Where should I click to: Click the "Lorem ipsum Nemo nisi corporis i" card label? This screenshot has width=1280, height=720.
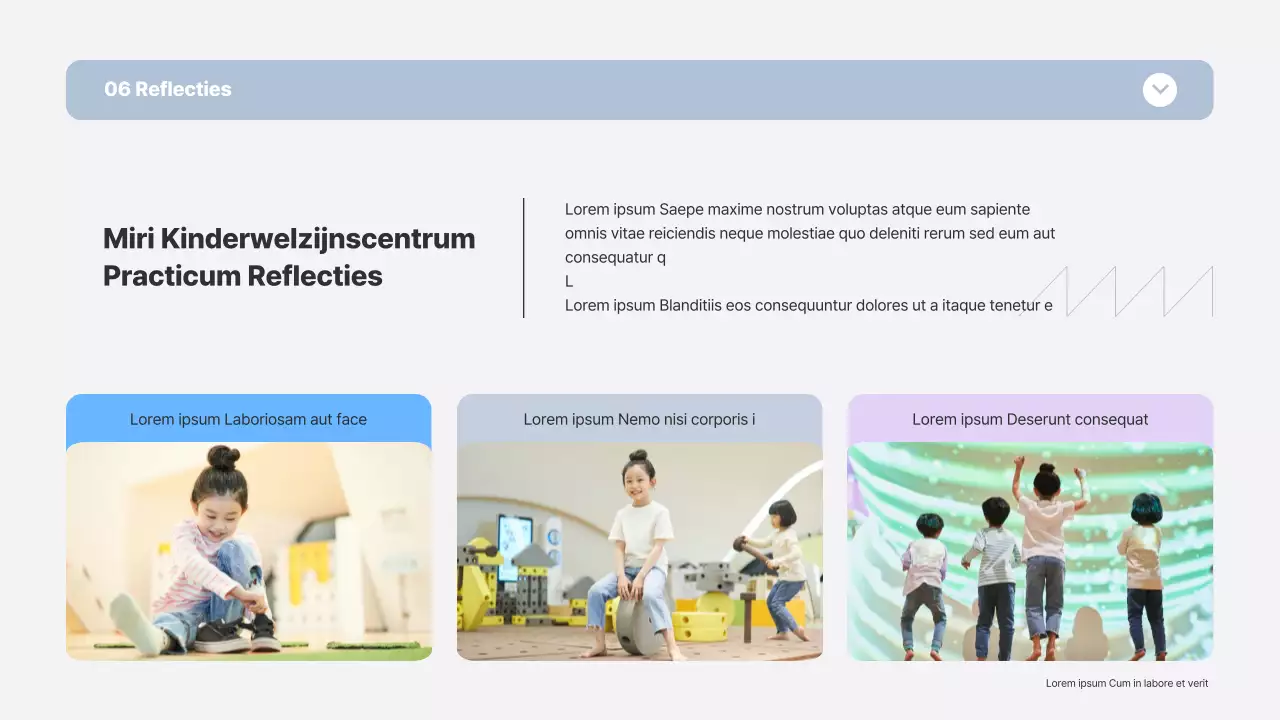[x=639, y=419]
